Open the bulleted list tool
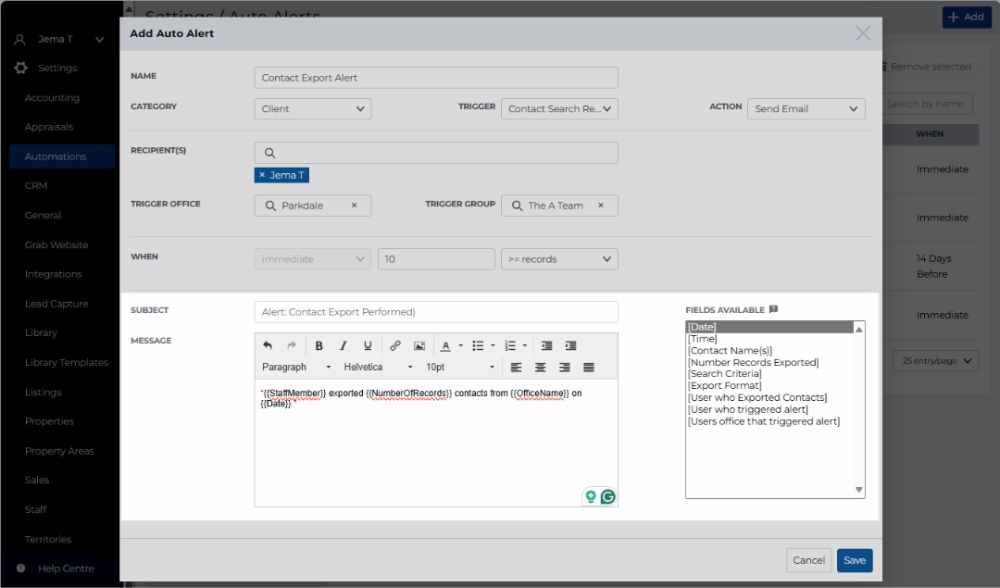This screenshot has height=588, width=1000. (478, 346)
